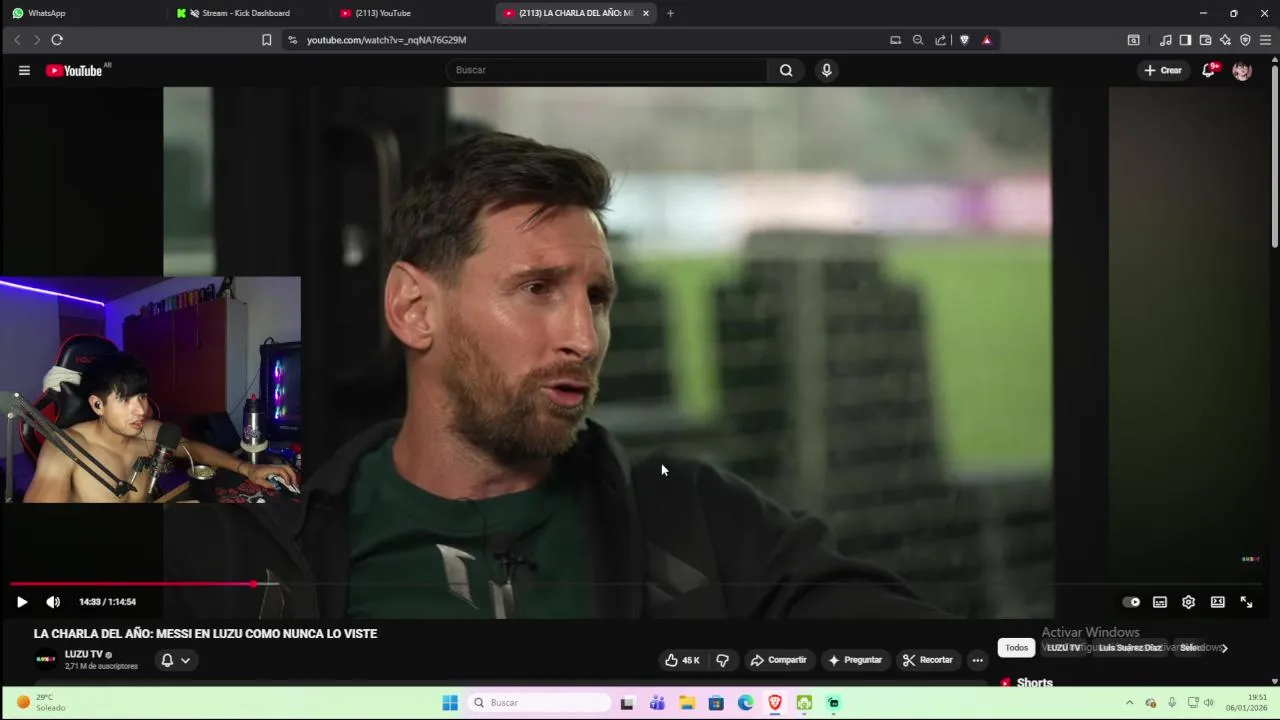The image size is (1280, 720).
Task: Open the browser main hamburger menu
Action: 1265,40
